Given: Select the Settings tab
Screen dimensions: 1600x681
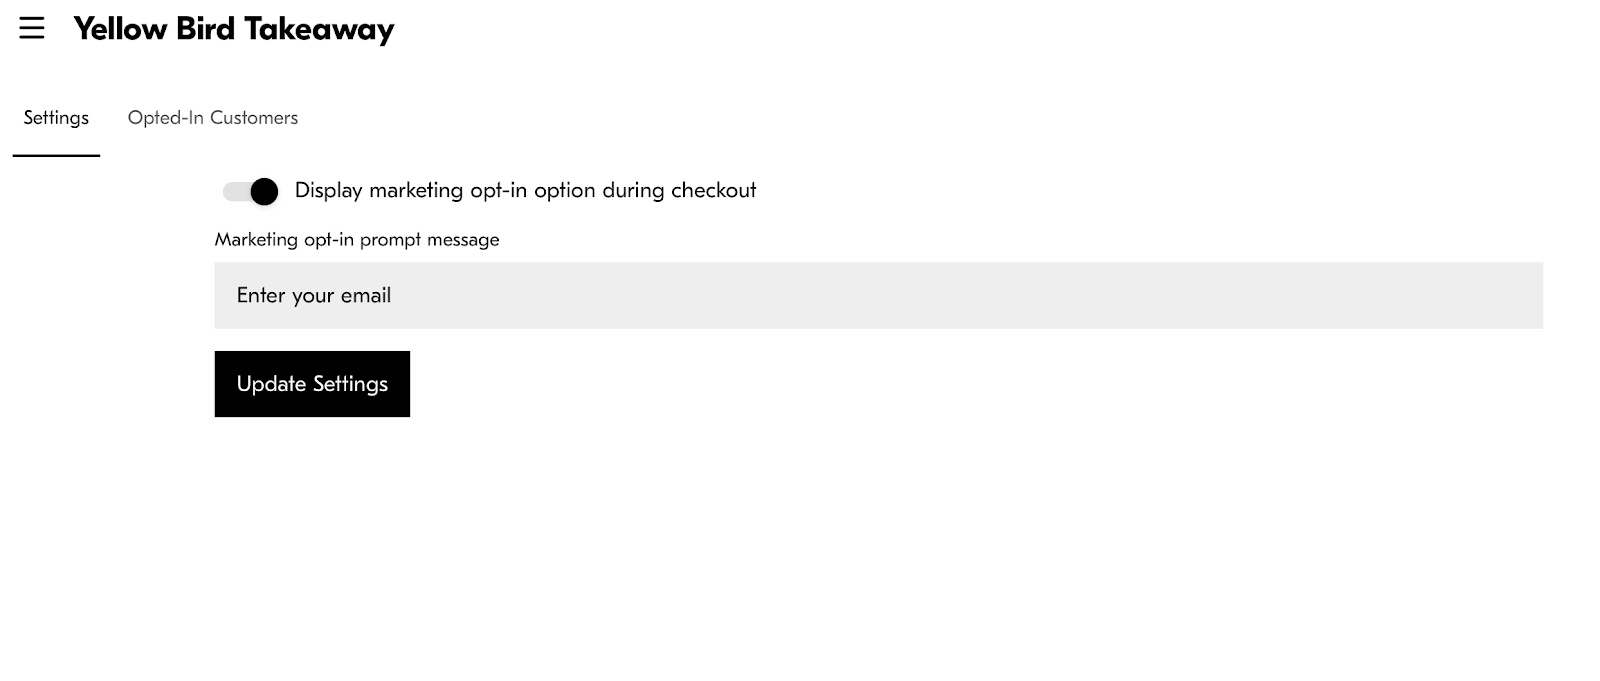Looking at the screenshot, I should [56, 118].
